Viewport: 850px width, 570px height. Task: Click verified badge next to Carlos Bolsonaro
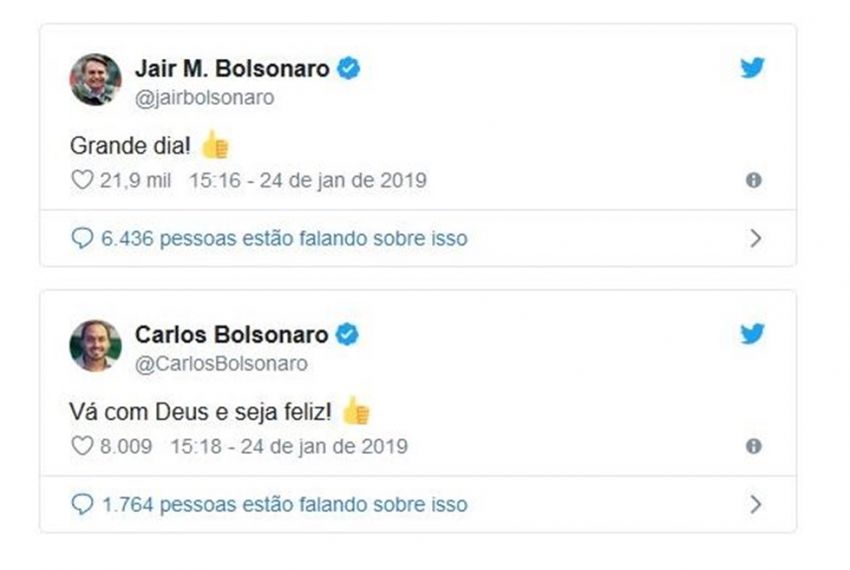pyautogui.click(x=347, y=335)
